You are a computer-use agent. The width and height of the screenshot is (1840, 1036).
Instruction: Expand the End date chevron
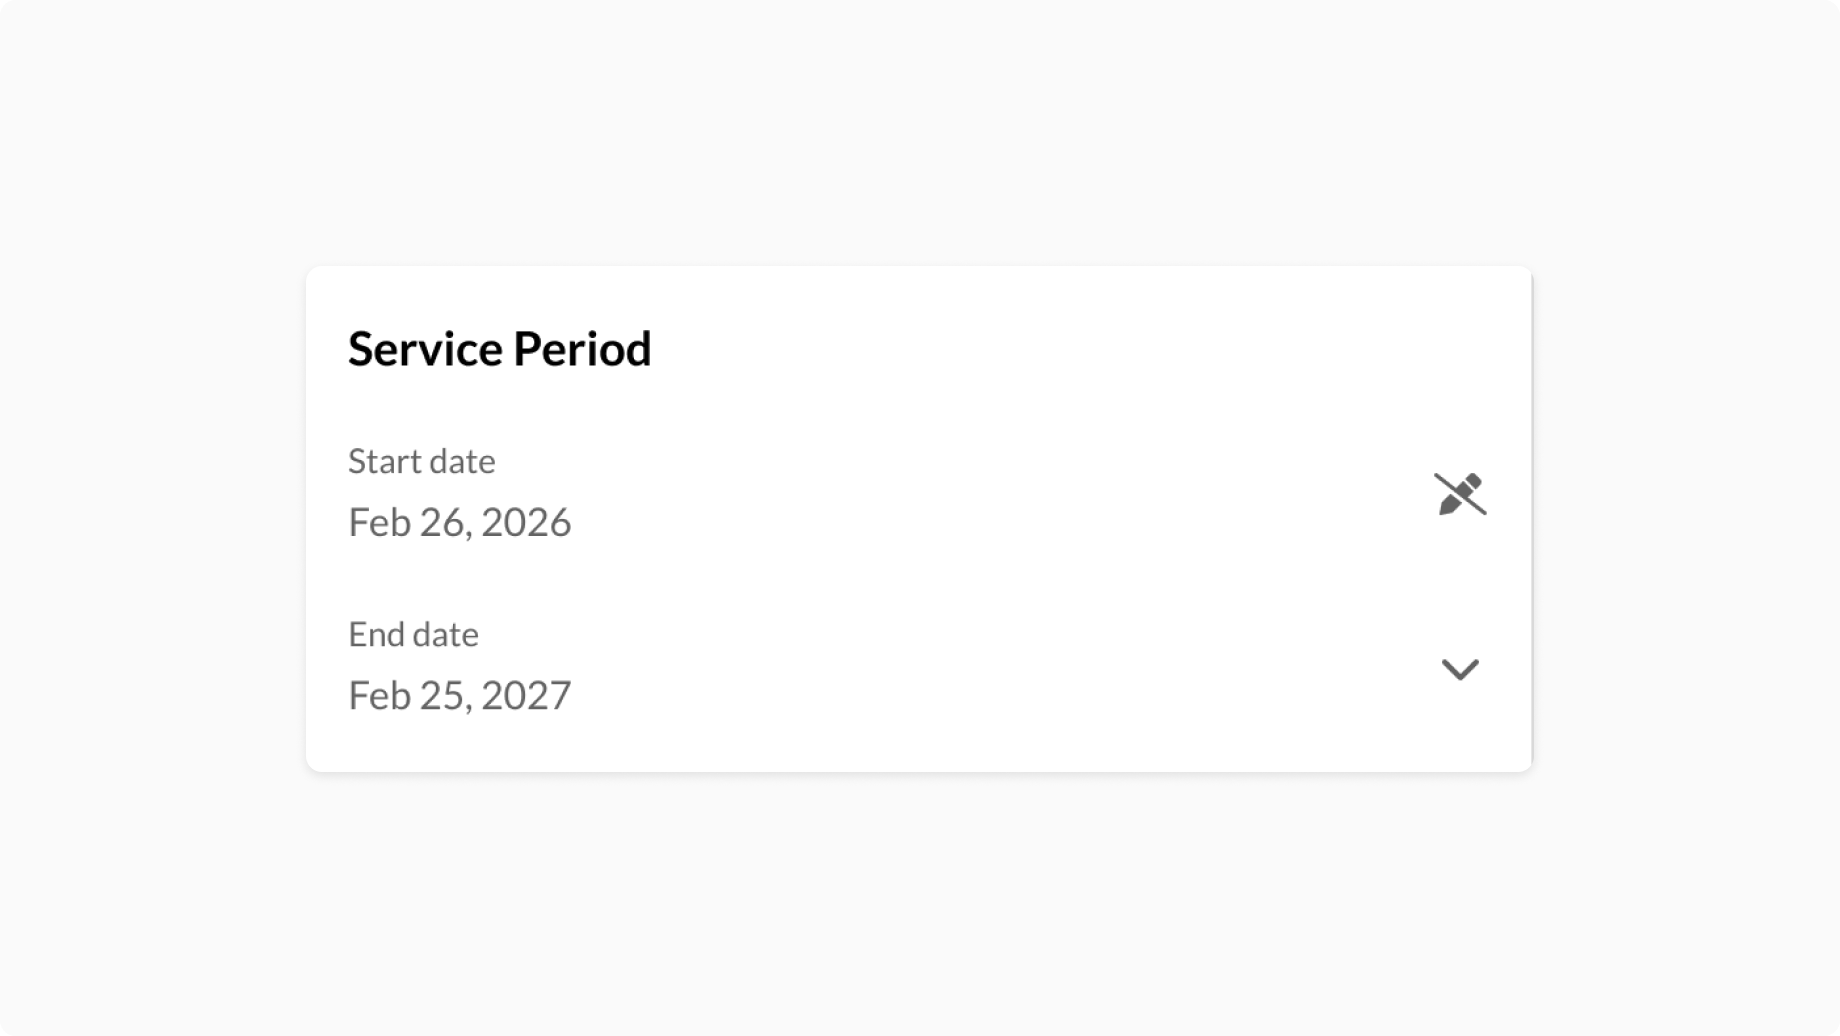click(1460, 669)
